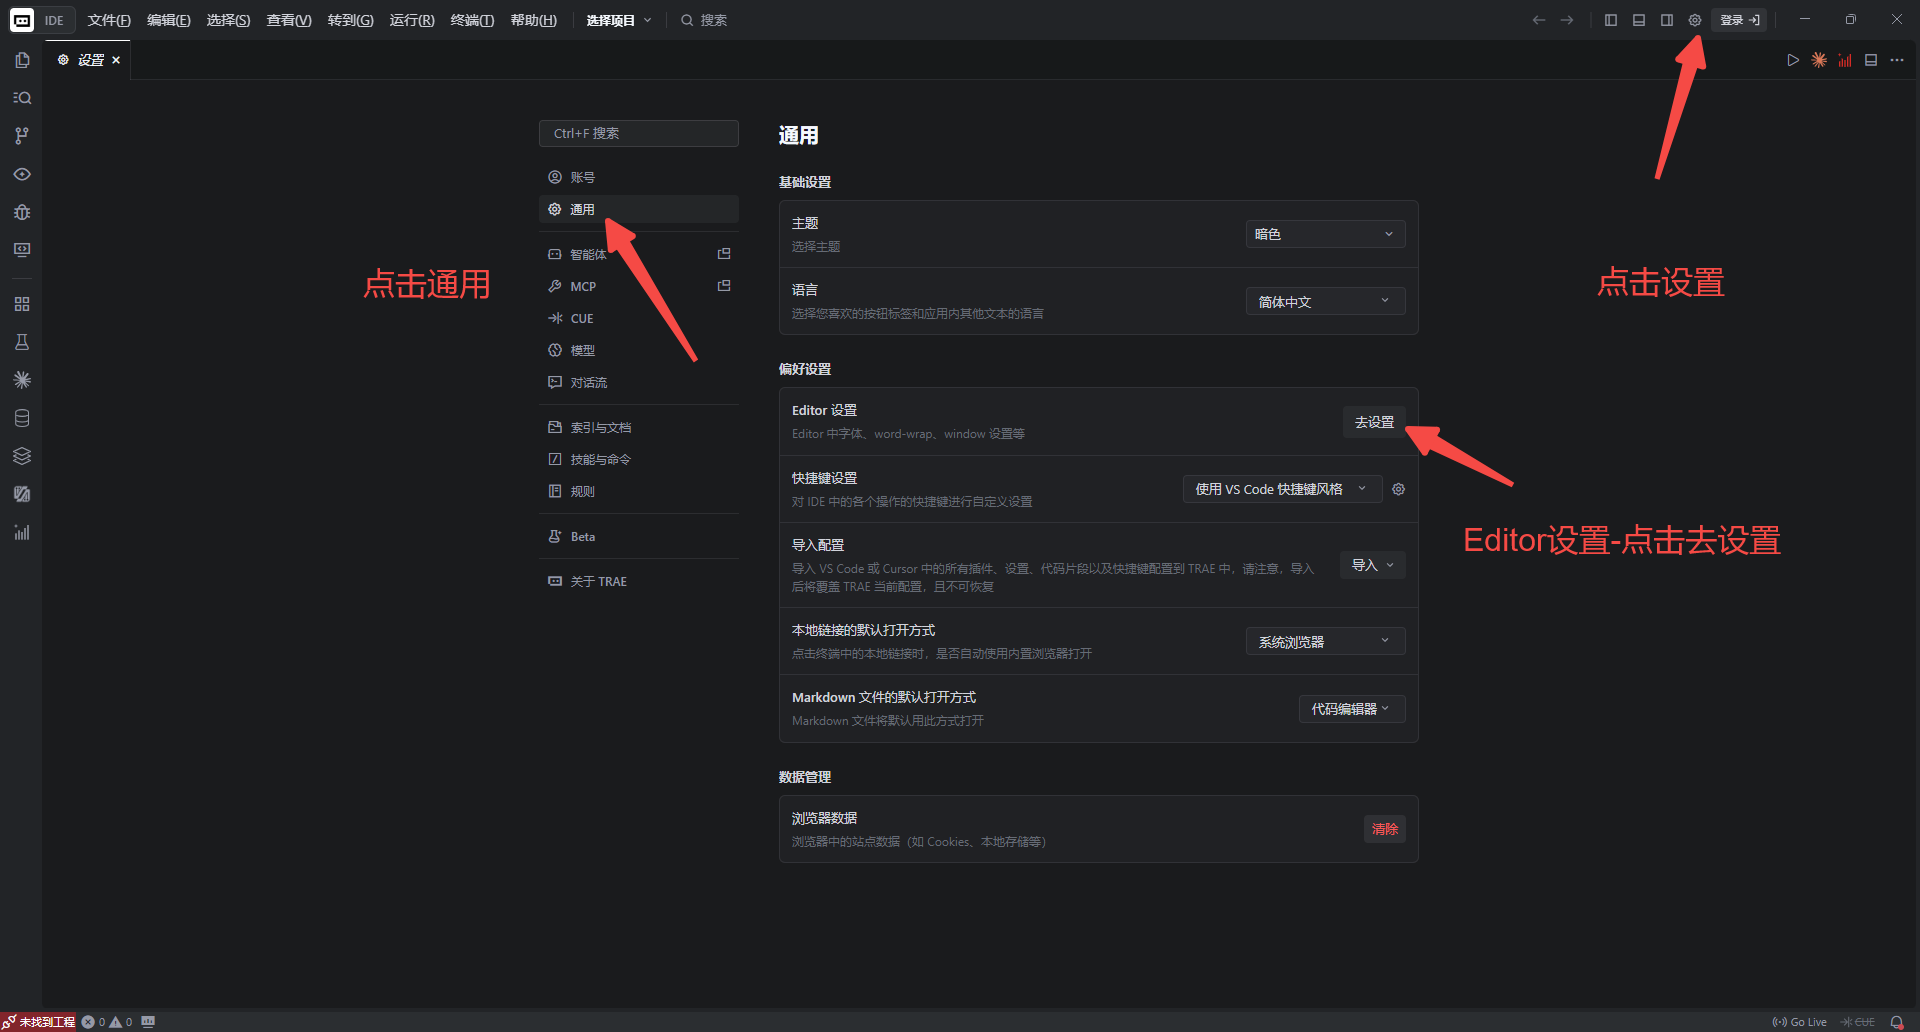
Task: Open the remote monitor icon in activity bar
Action: pyautogui.click(x=22, y=250)
